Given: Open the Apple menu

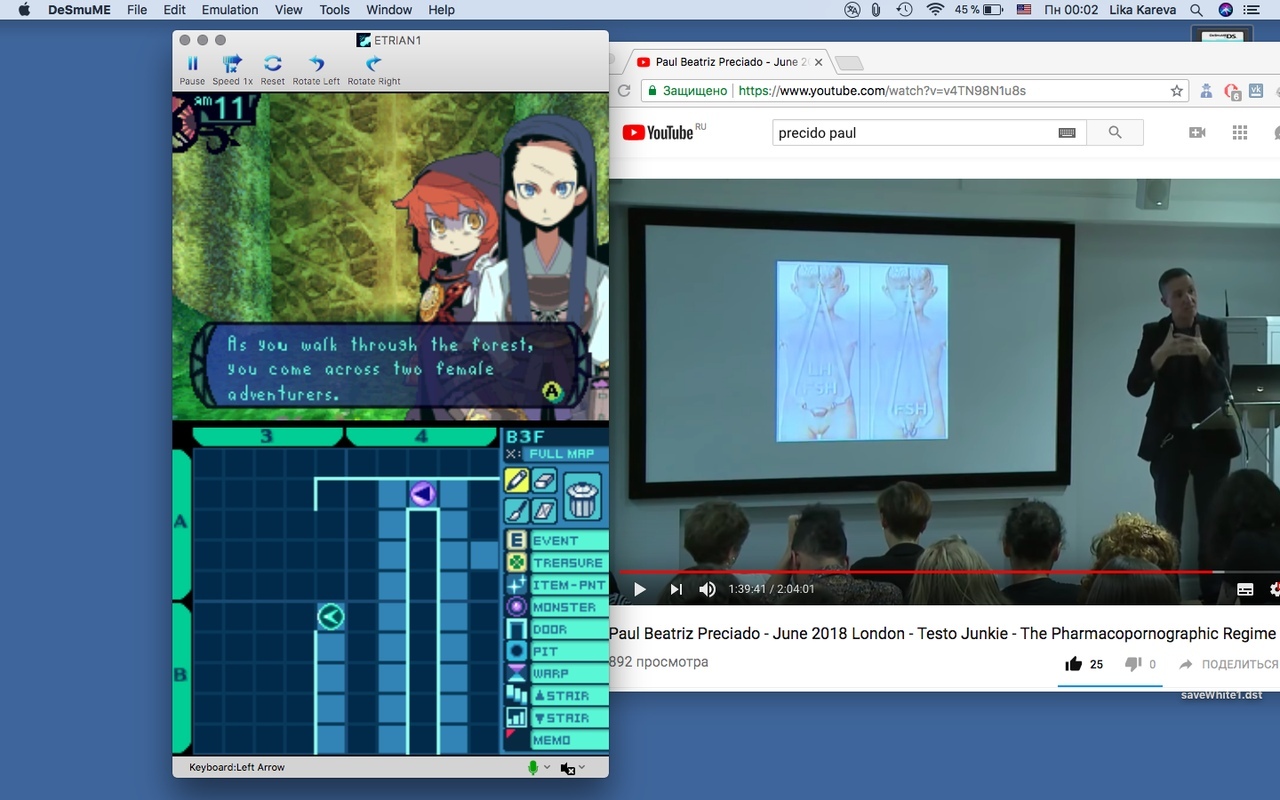Looking at the screenshot, I should click(25, 10).
